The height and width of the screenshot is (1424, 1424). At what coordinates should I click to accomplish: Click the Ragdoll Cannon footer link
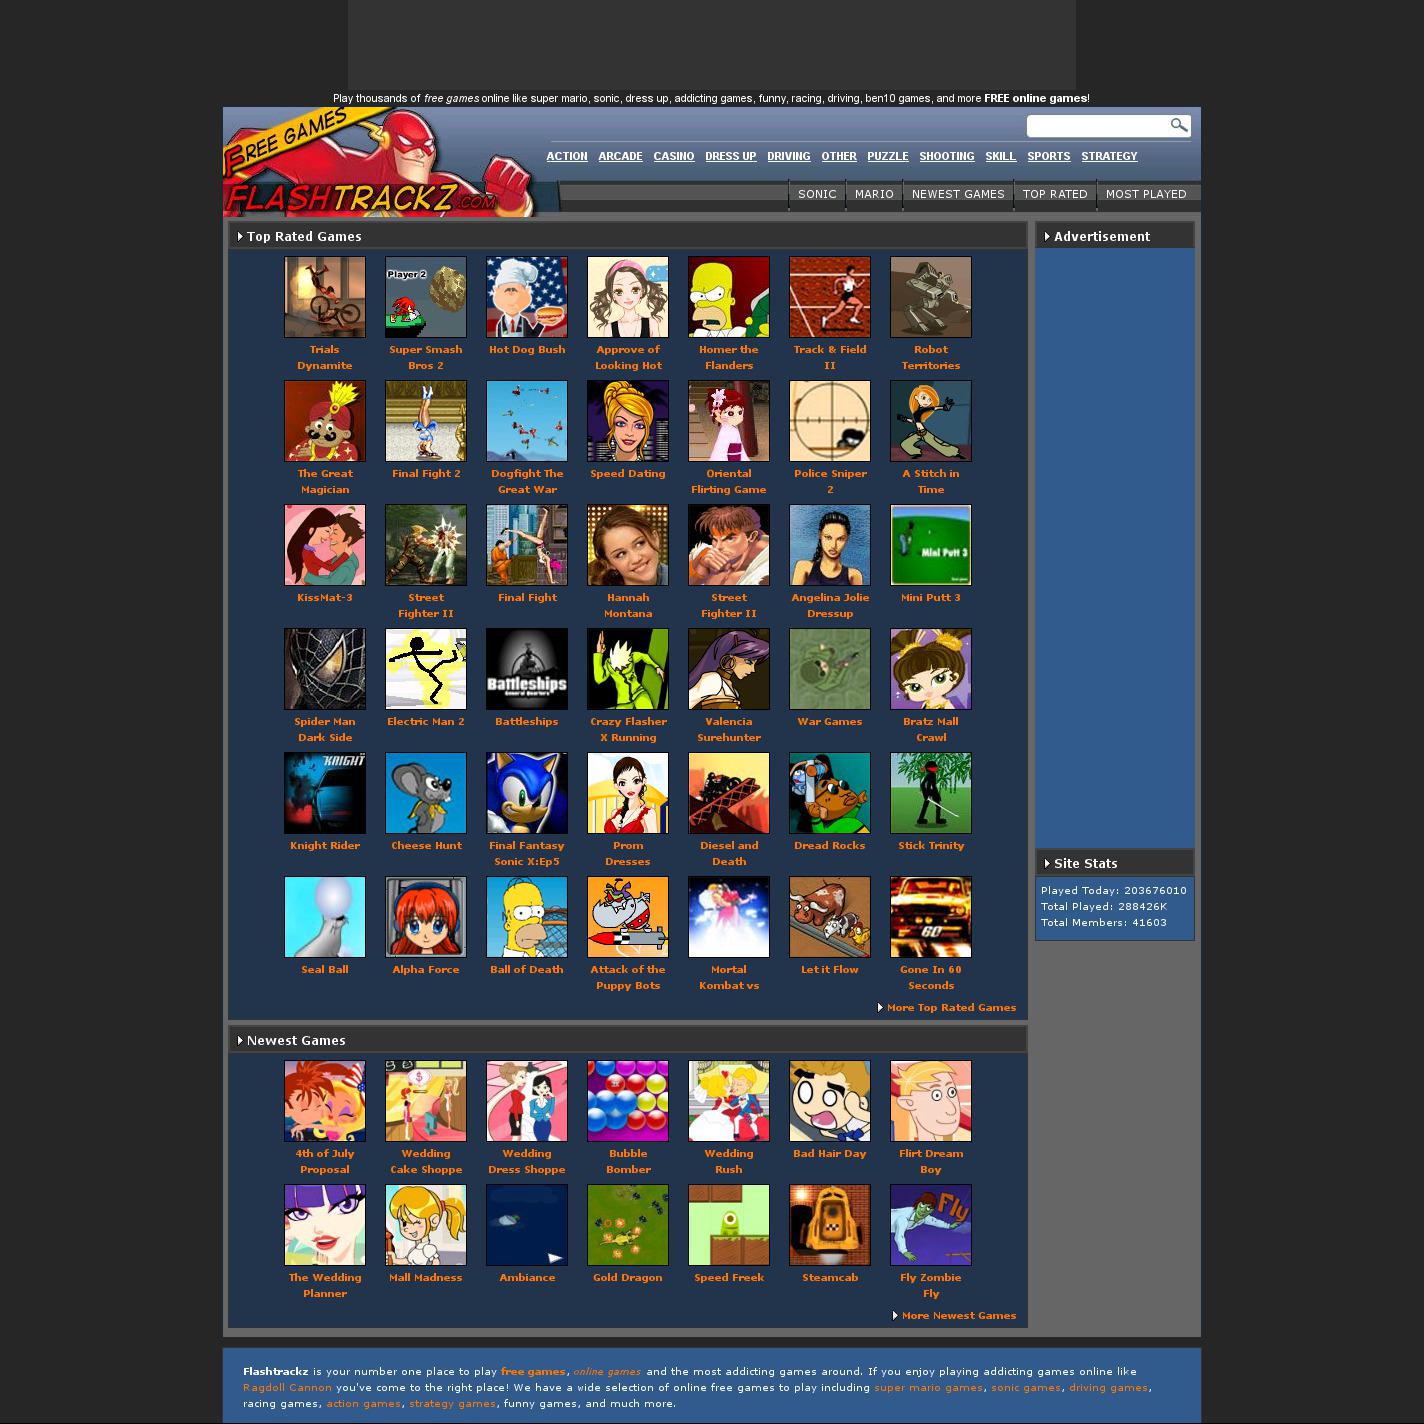click(x=287, y=1387)
